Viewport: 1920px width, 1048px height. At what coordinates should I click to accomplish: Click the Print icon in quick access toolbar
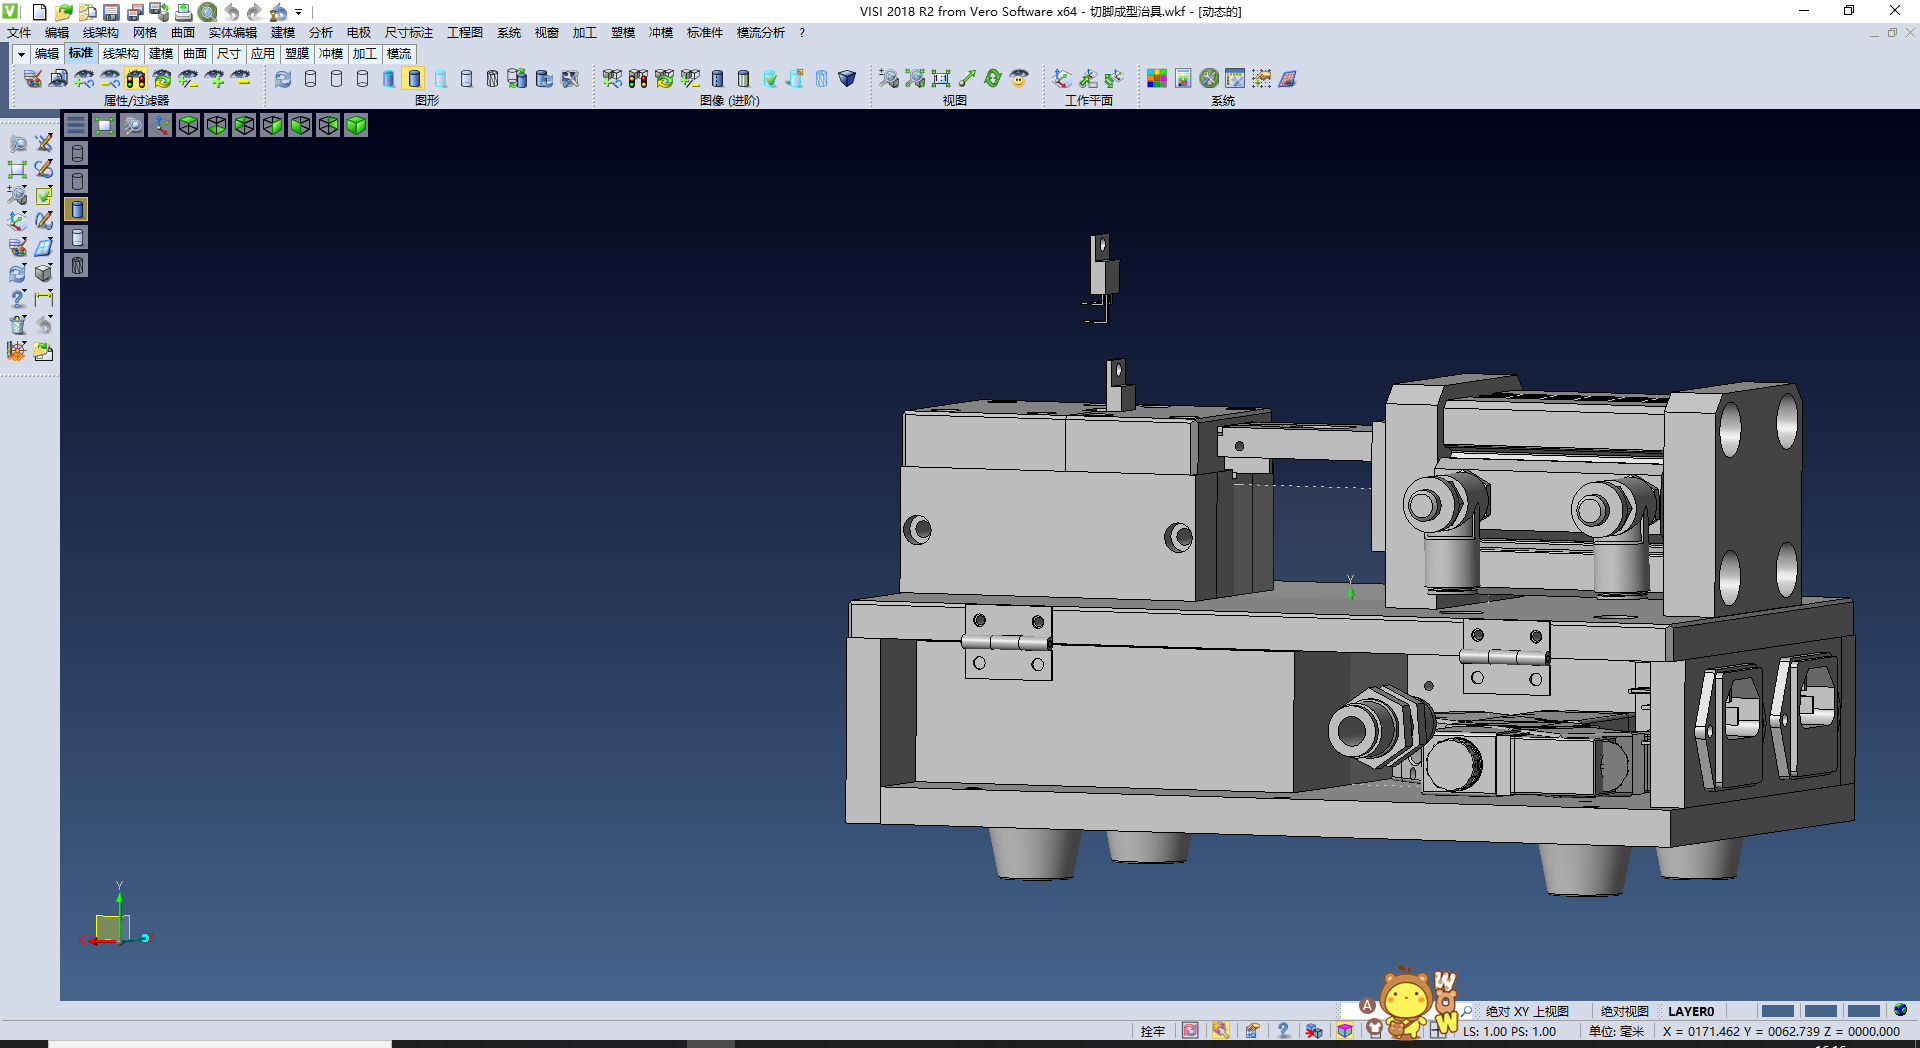[183, 12]
